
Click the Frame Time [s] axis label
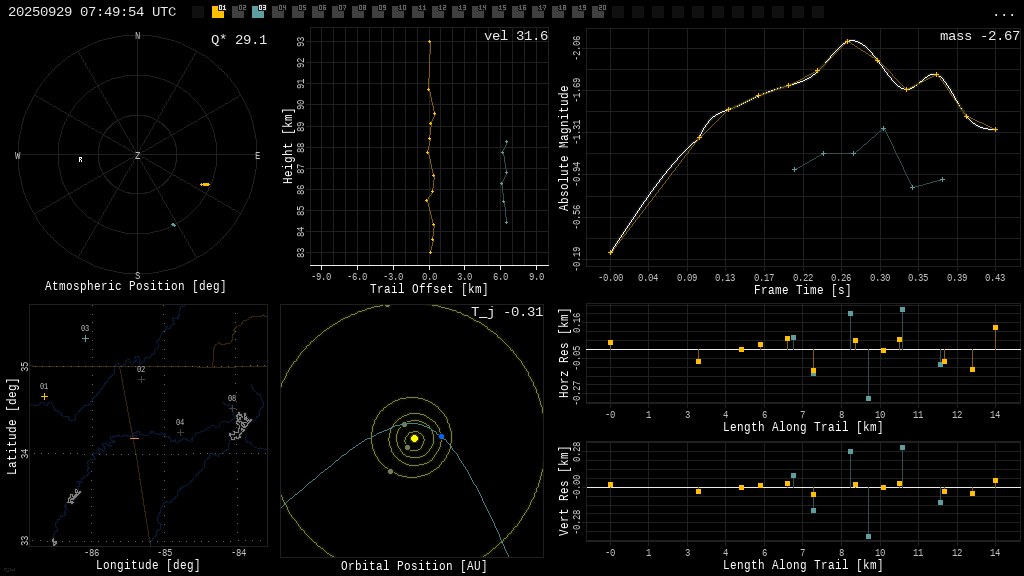point(802,290)
